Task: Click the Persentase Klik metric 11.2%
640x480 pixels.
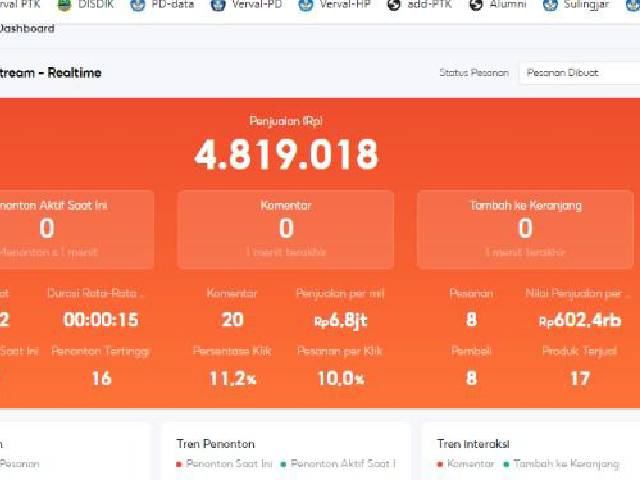Action: pyautogui.click(x=231, y=378)
